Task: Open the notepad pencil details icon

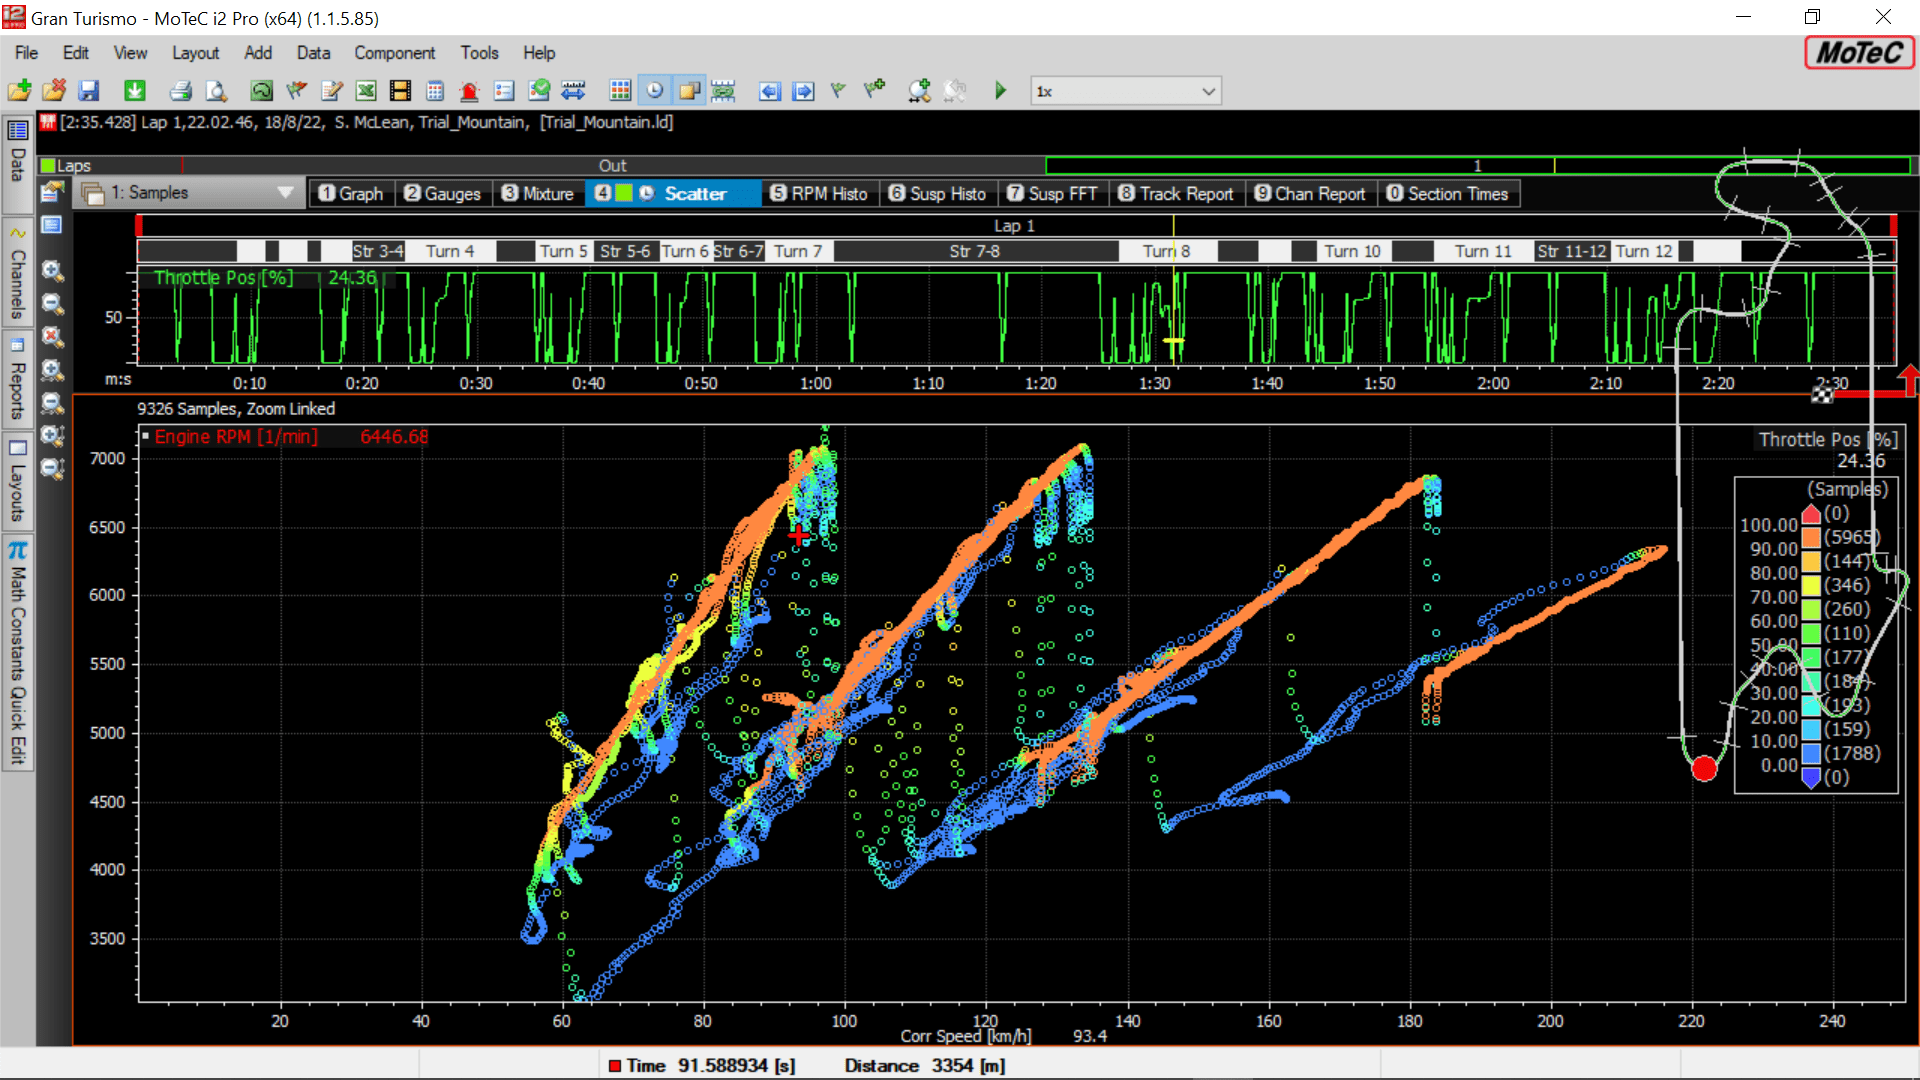Action: (x=331, y=91)
